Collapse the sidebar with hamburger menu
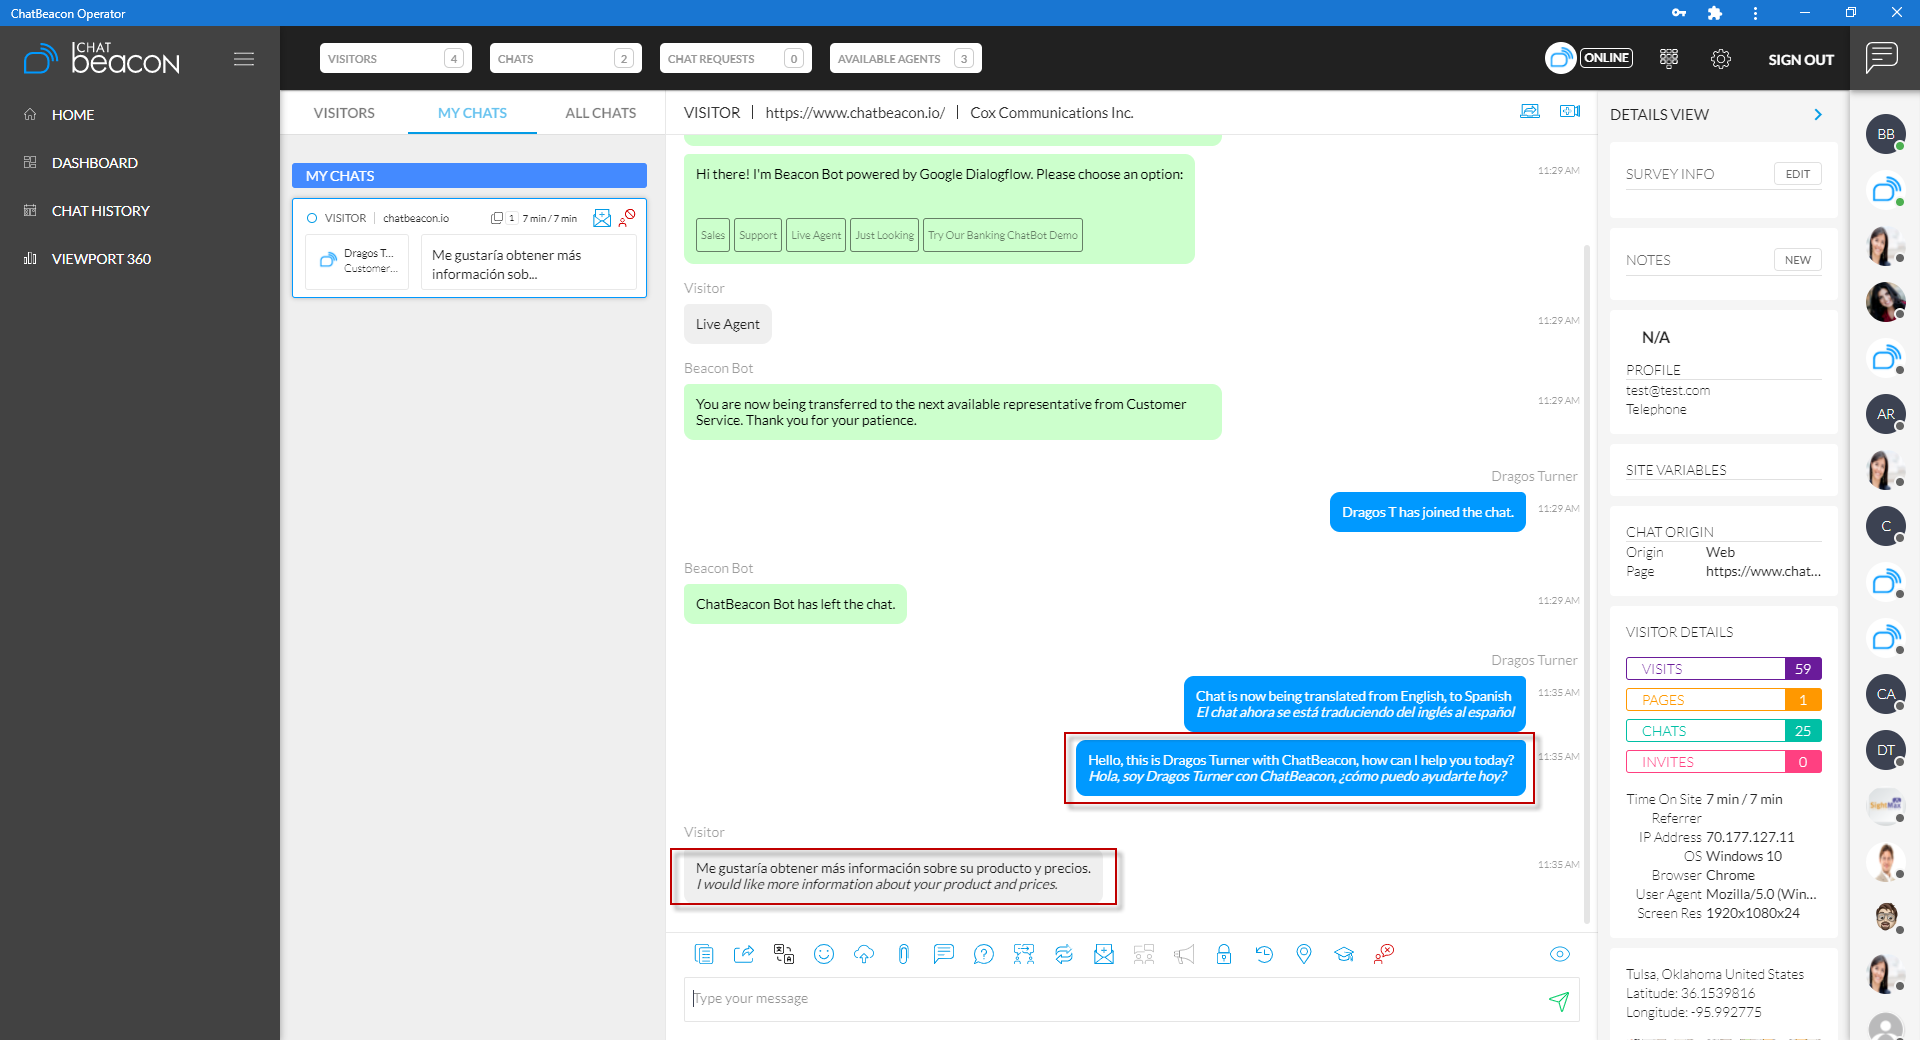 (244, 59)
